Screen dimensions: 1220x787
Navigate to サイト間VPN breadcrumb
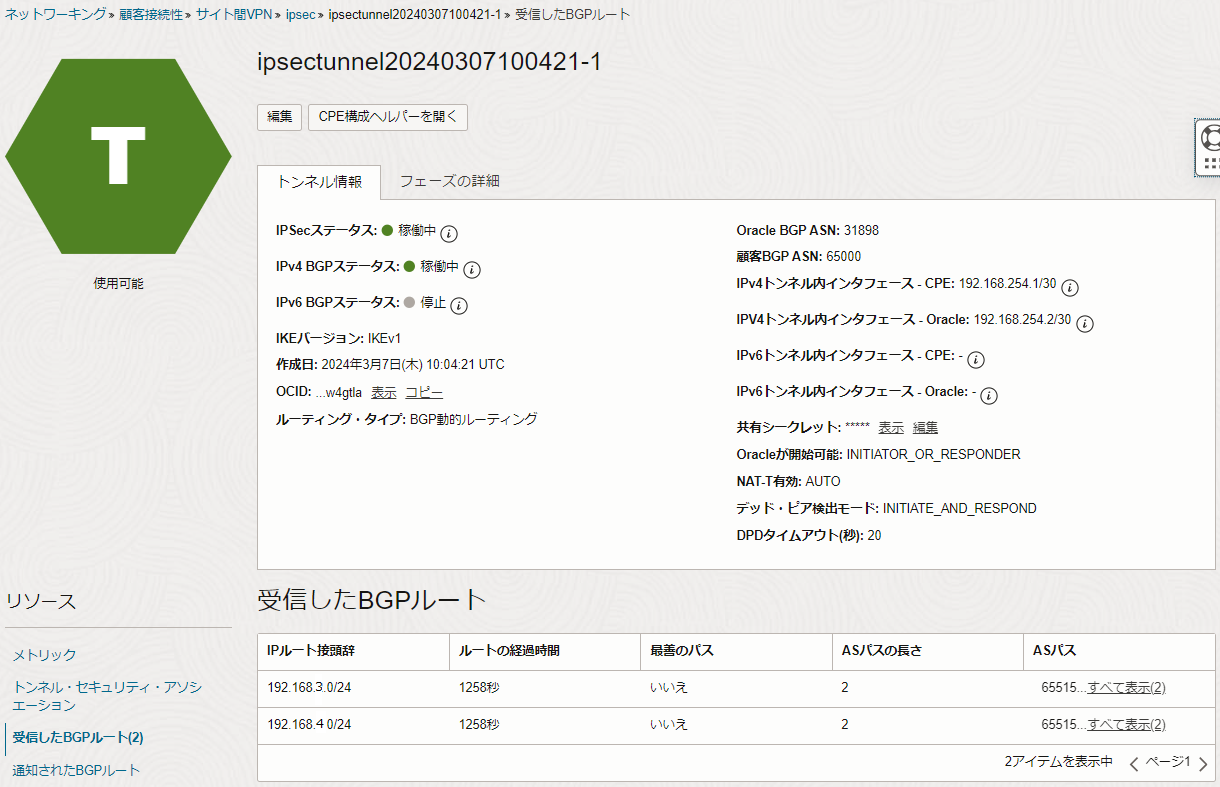[233, 15]
